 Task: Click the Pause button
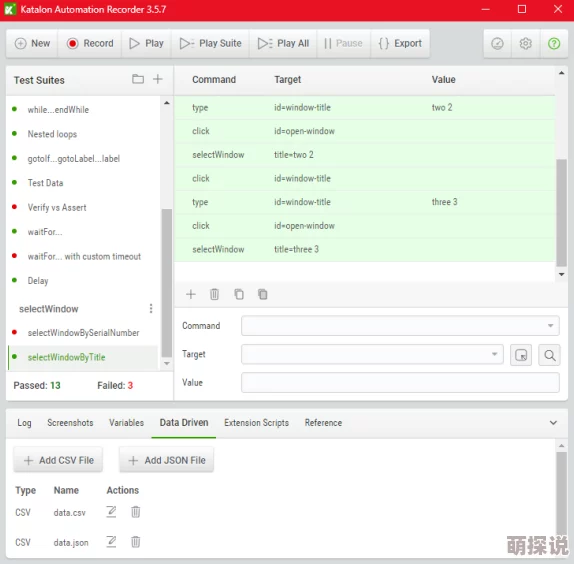tap(343, 43)
